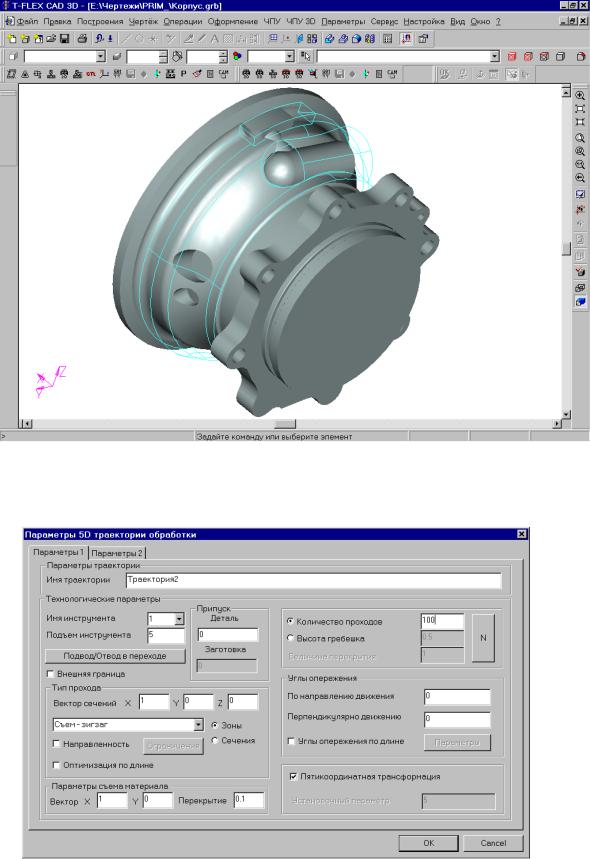Screen dimensions: 590x859
Task: Switch to the Параметры 2 tab
Action: click(x=117, y=553)
